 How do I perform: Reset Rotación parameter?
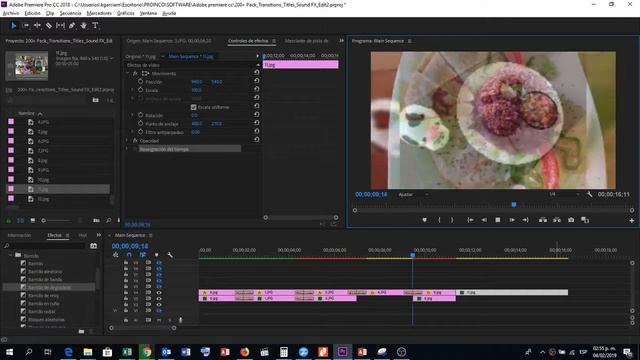[256, 115]
